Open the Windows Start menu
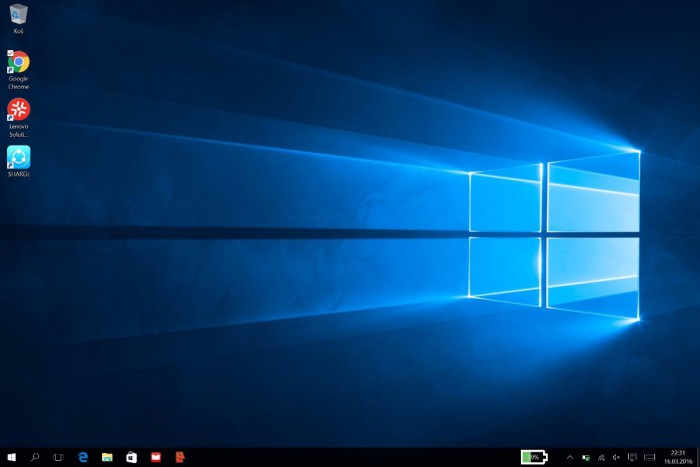700x467 pixels. pyautogui.click(x=11, y=457)
